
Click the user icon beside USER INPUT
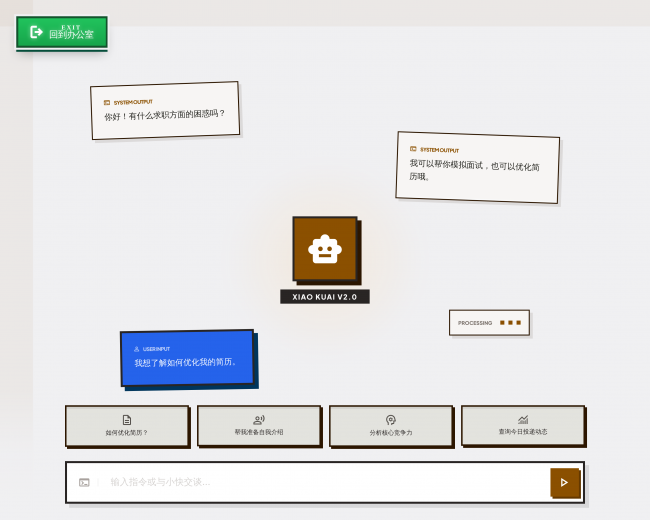tap(136, 349)
